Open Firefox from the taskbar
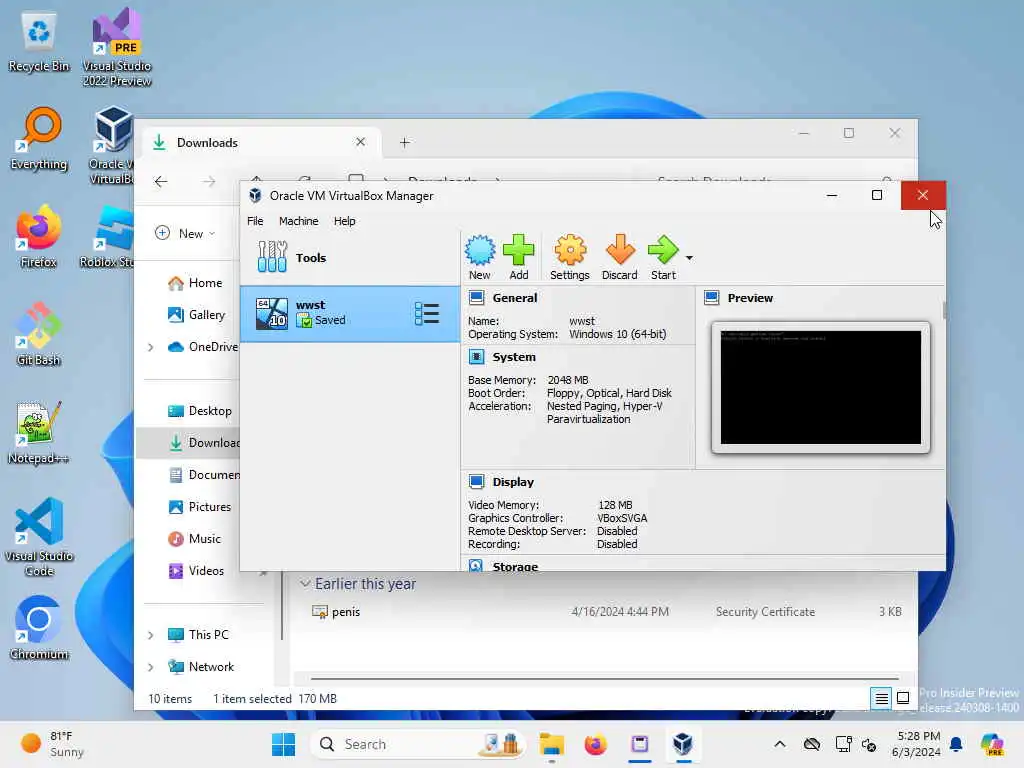1024x768 pixels. click(x=595, y=744)
